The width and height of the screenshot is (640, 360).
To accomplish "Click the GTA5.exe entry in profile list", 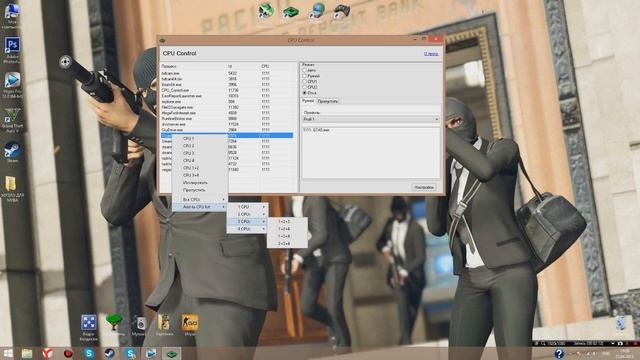I will point(317,130).
